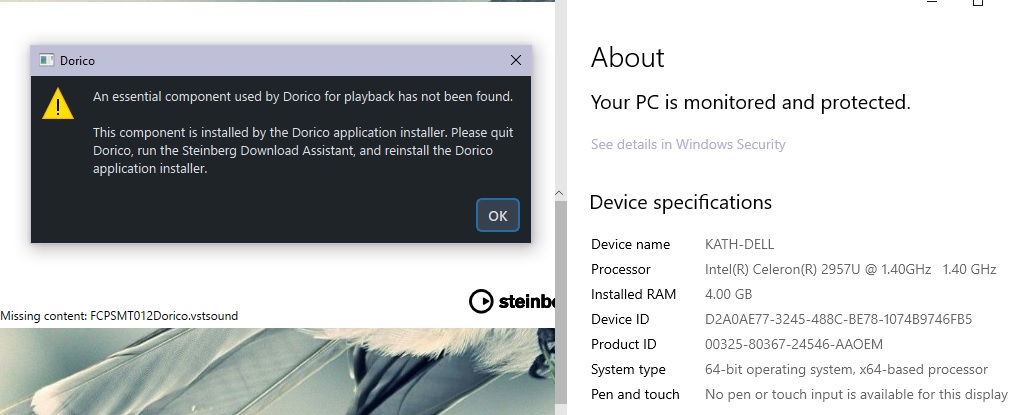The height and width of the screenshot is (415, 1015).
Task: Close the Dorico warning dialog
Action: [x=516, y=60]
